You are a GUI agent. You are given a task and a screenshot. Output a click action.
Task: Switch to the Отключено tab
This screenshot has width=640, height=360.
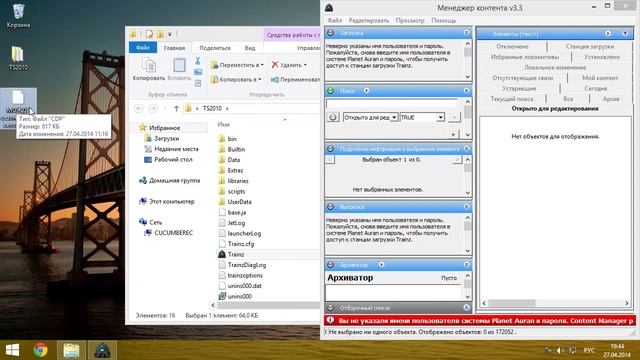(512, 47)
